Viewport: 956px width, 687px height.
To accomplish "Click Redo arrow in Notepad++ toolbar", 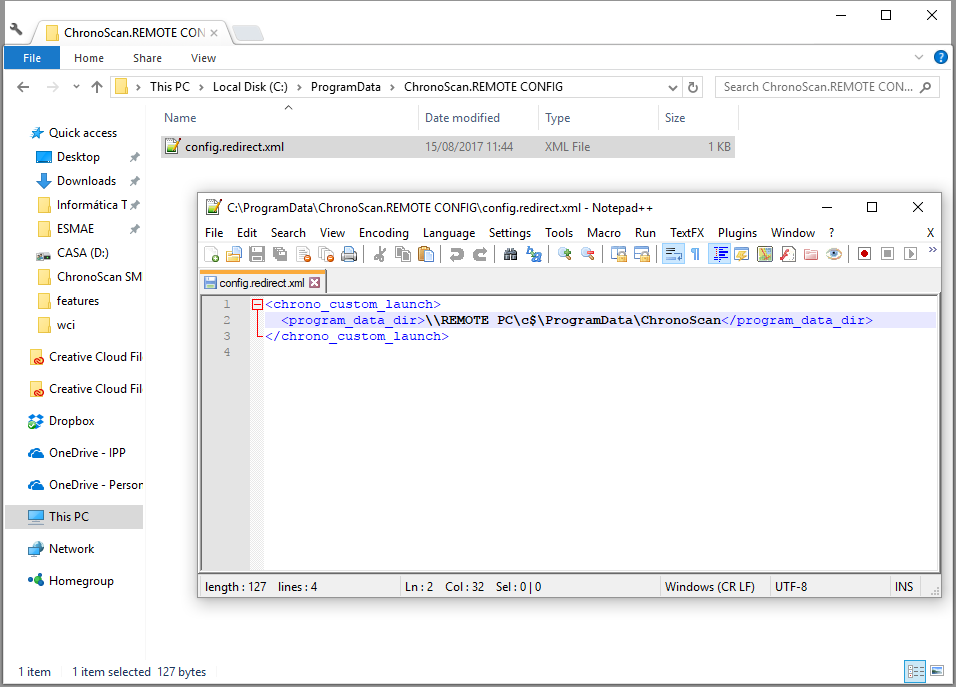I will [x=480, y=254].
